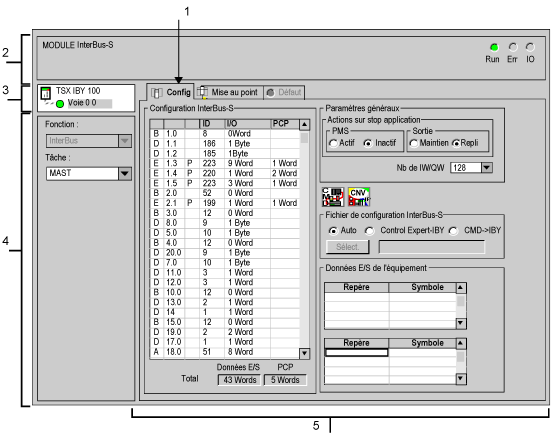The height and width of the screenshot is (439, 552).
Task: Click the second Repère table scroll down arrow
Action: (x=461, y=378)
